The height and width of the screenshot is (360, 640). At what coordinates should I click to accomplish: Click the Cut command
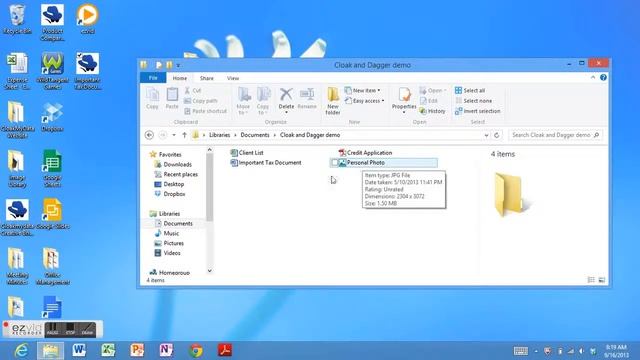(x=193, y=90)
